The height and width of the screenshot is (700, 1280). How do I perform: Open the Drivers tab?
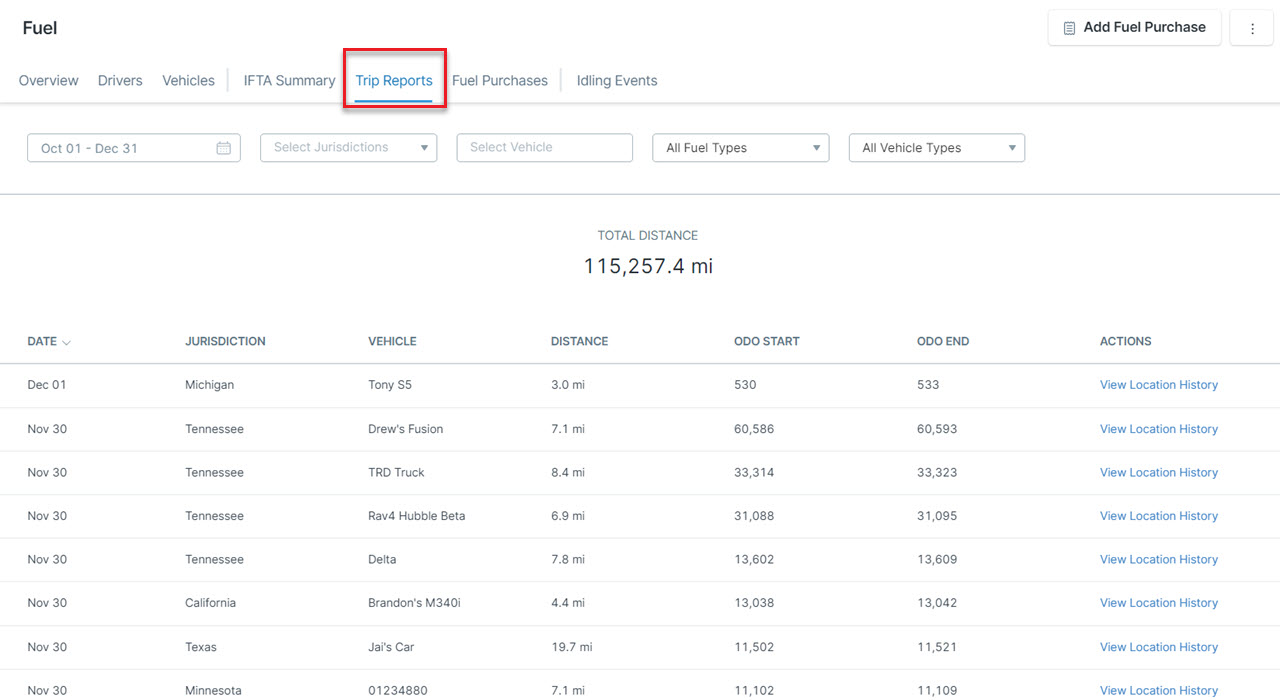120,81
